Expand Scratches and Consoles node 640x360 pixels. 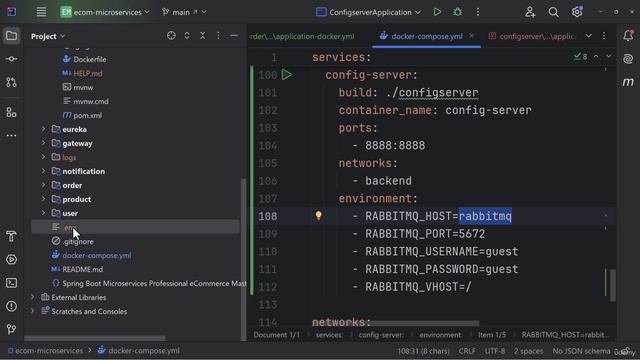point(32,311)
